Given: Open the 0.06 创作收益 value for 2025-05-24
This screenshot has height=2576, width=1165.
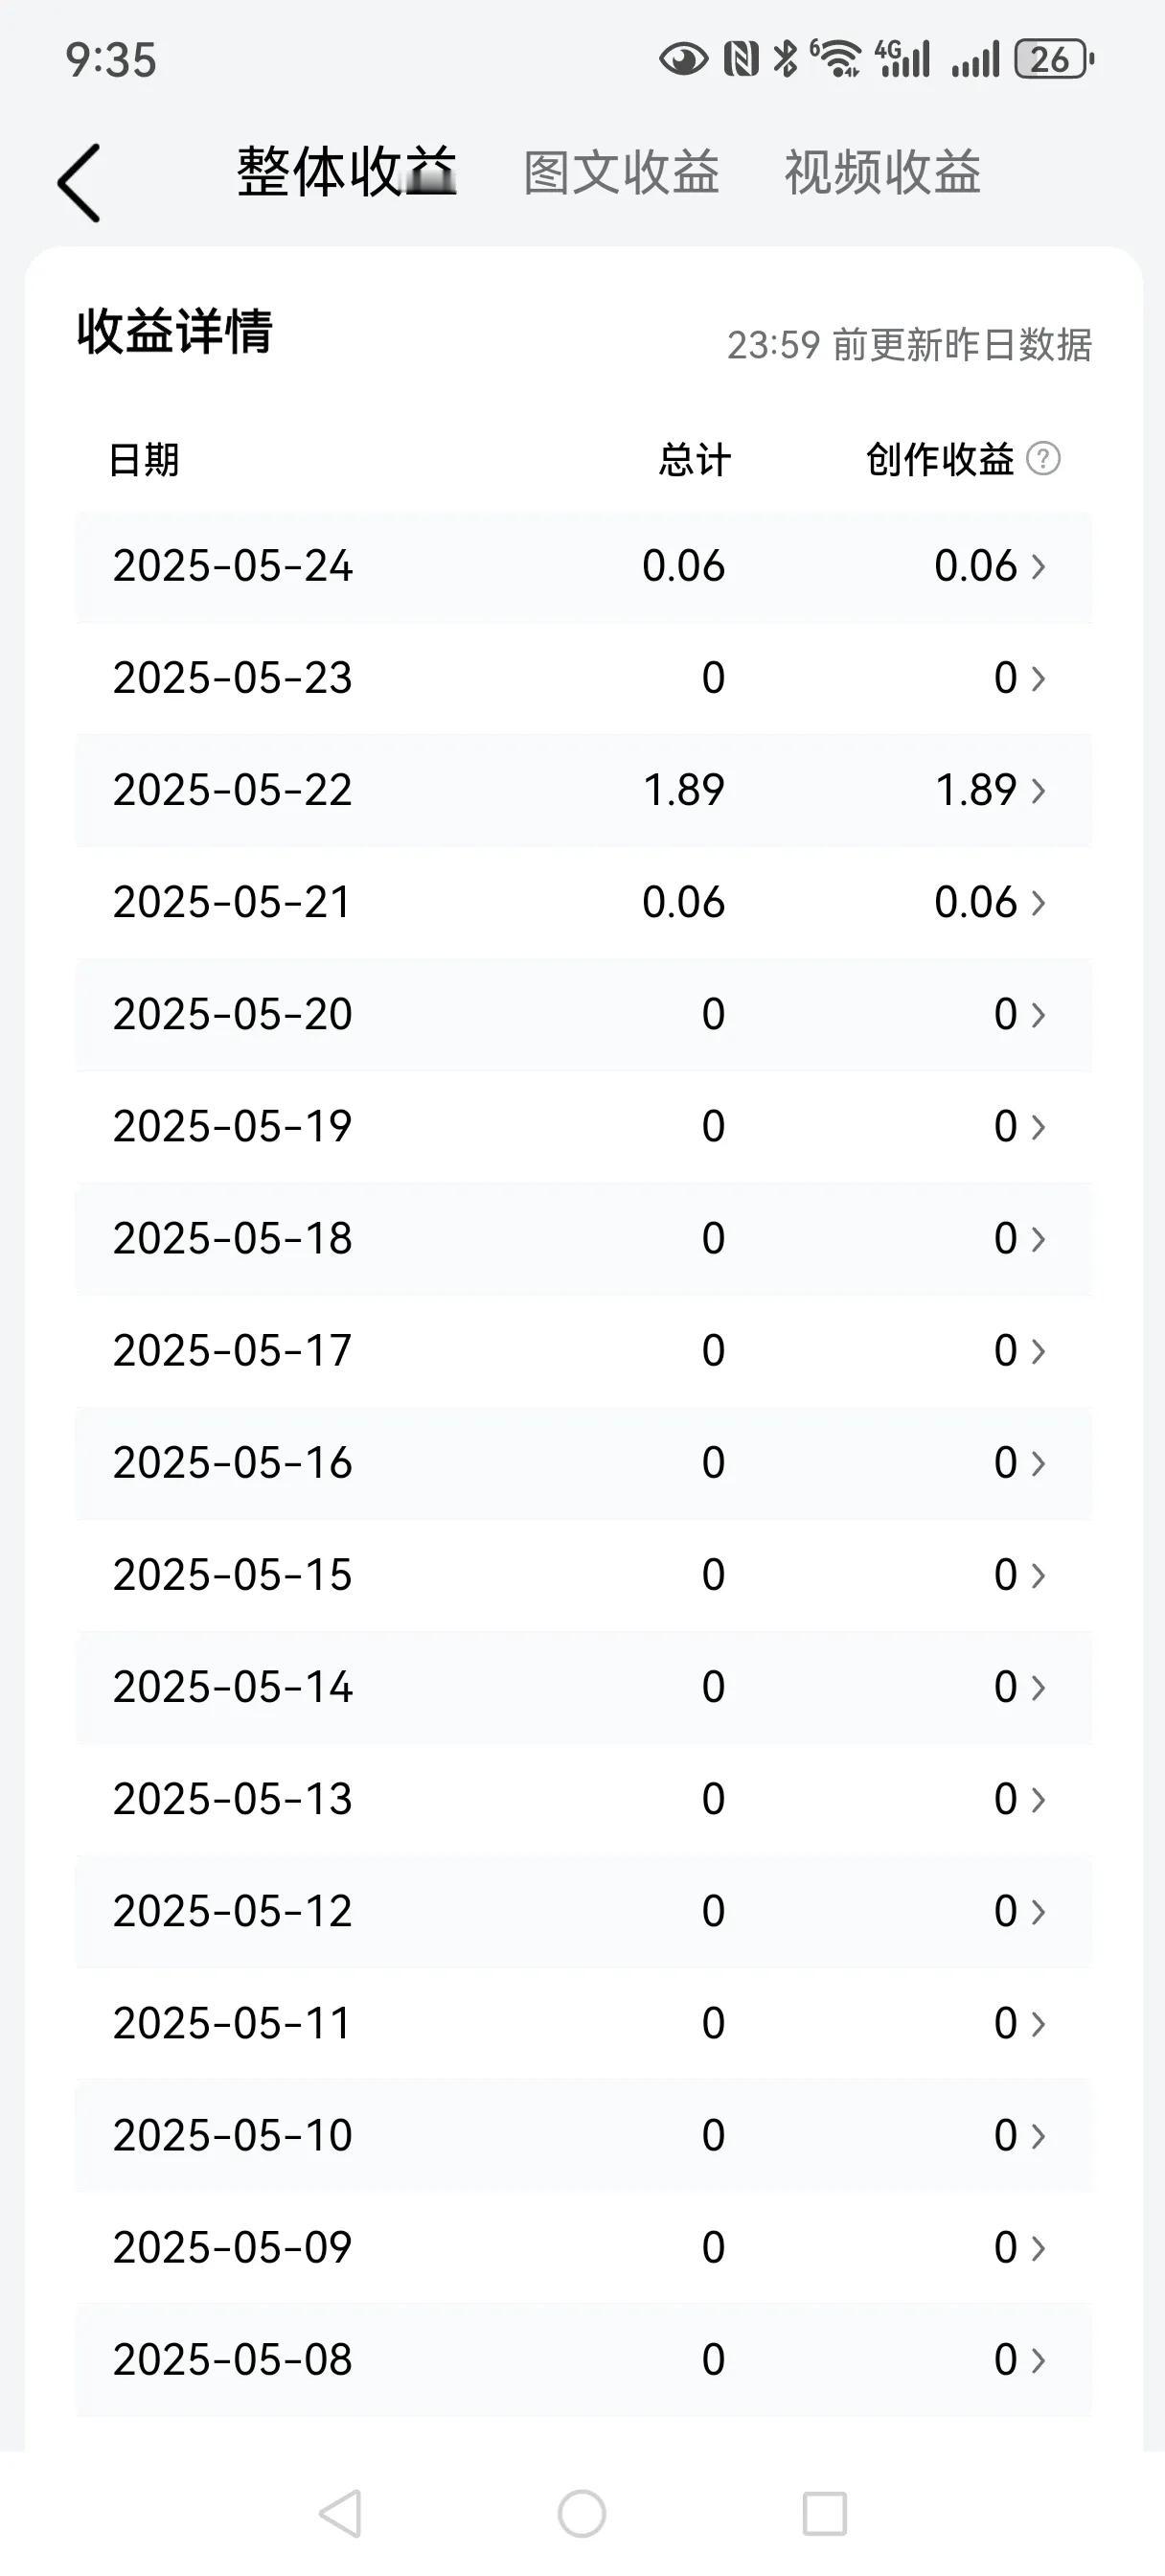Looking at the screenshot, I should tap(976, 566).
